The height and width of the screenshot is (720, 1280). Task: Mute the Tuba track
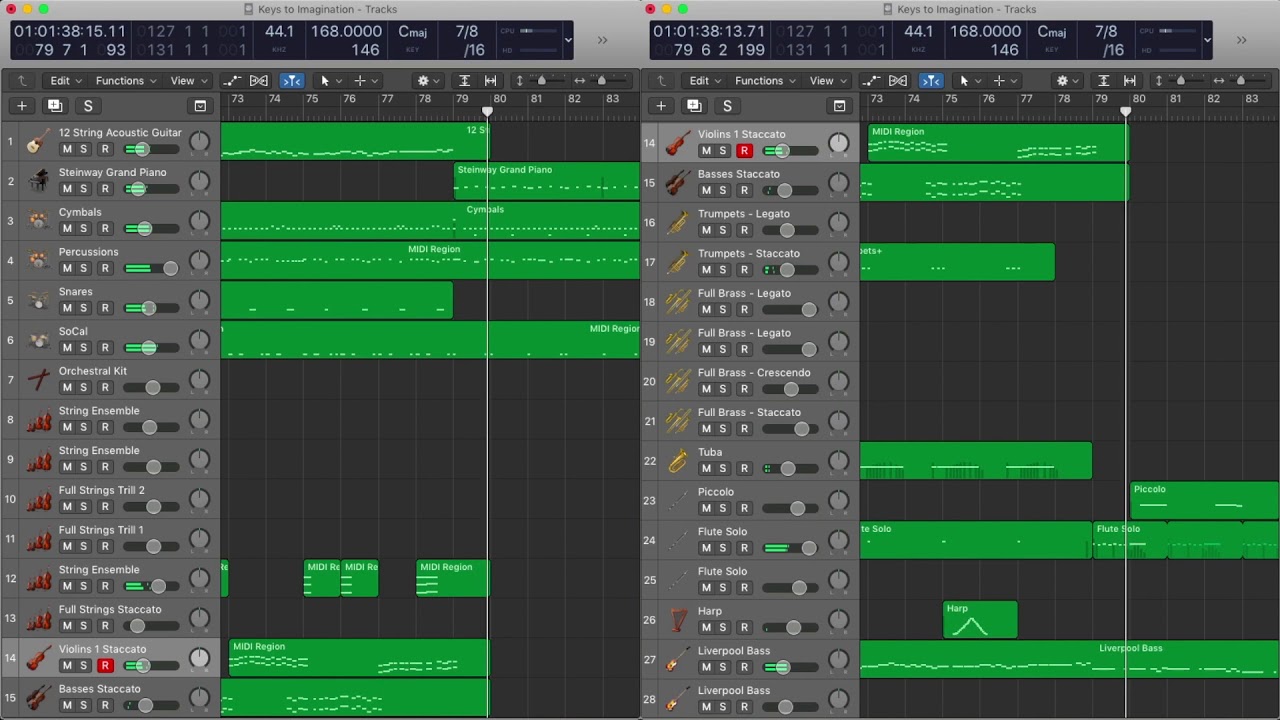point(706,469)
